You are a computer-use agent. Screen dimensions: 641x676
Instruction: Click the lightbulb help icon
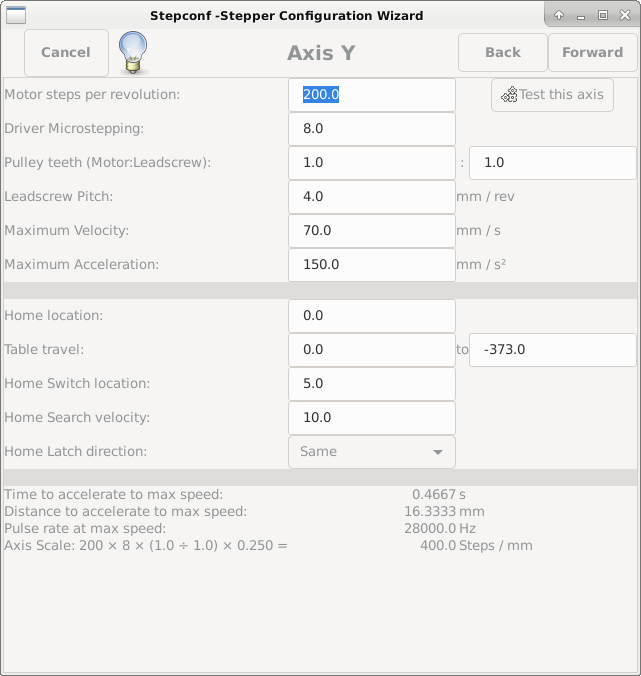tap(133, 53)
